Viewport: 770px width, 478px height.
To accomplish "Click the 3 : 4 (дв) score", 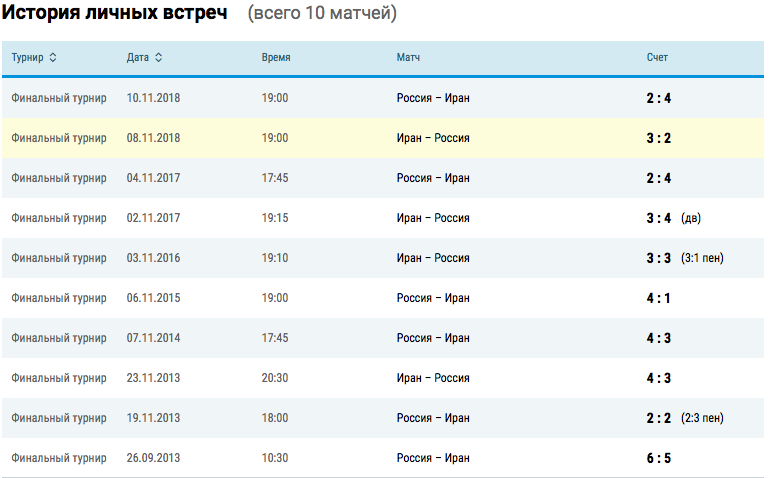I will [673, 218].
